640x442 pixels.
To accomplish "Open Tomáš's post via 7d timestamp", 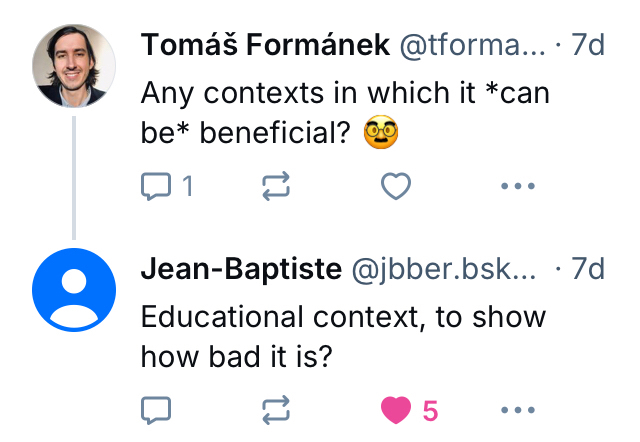I will [x=588, y=44].
